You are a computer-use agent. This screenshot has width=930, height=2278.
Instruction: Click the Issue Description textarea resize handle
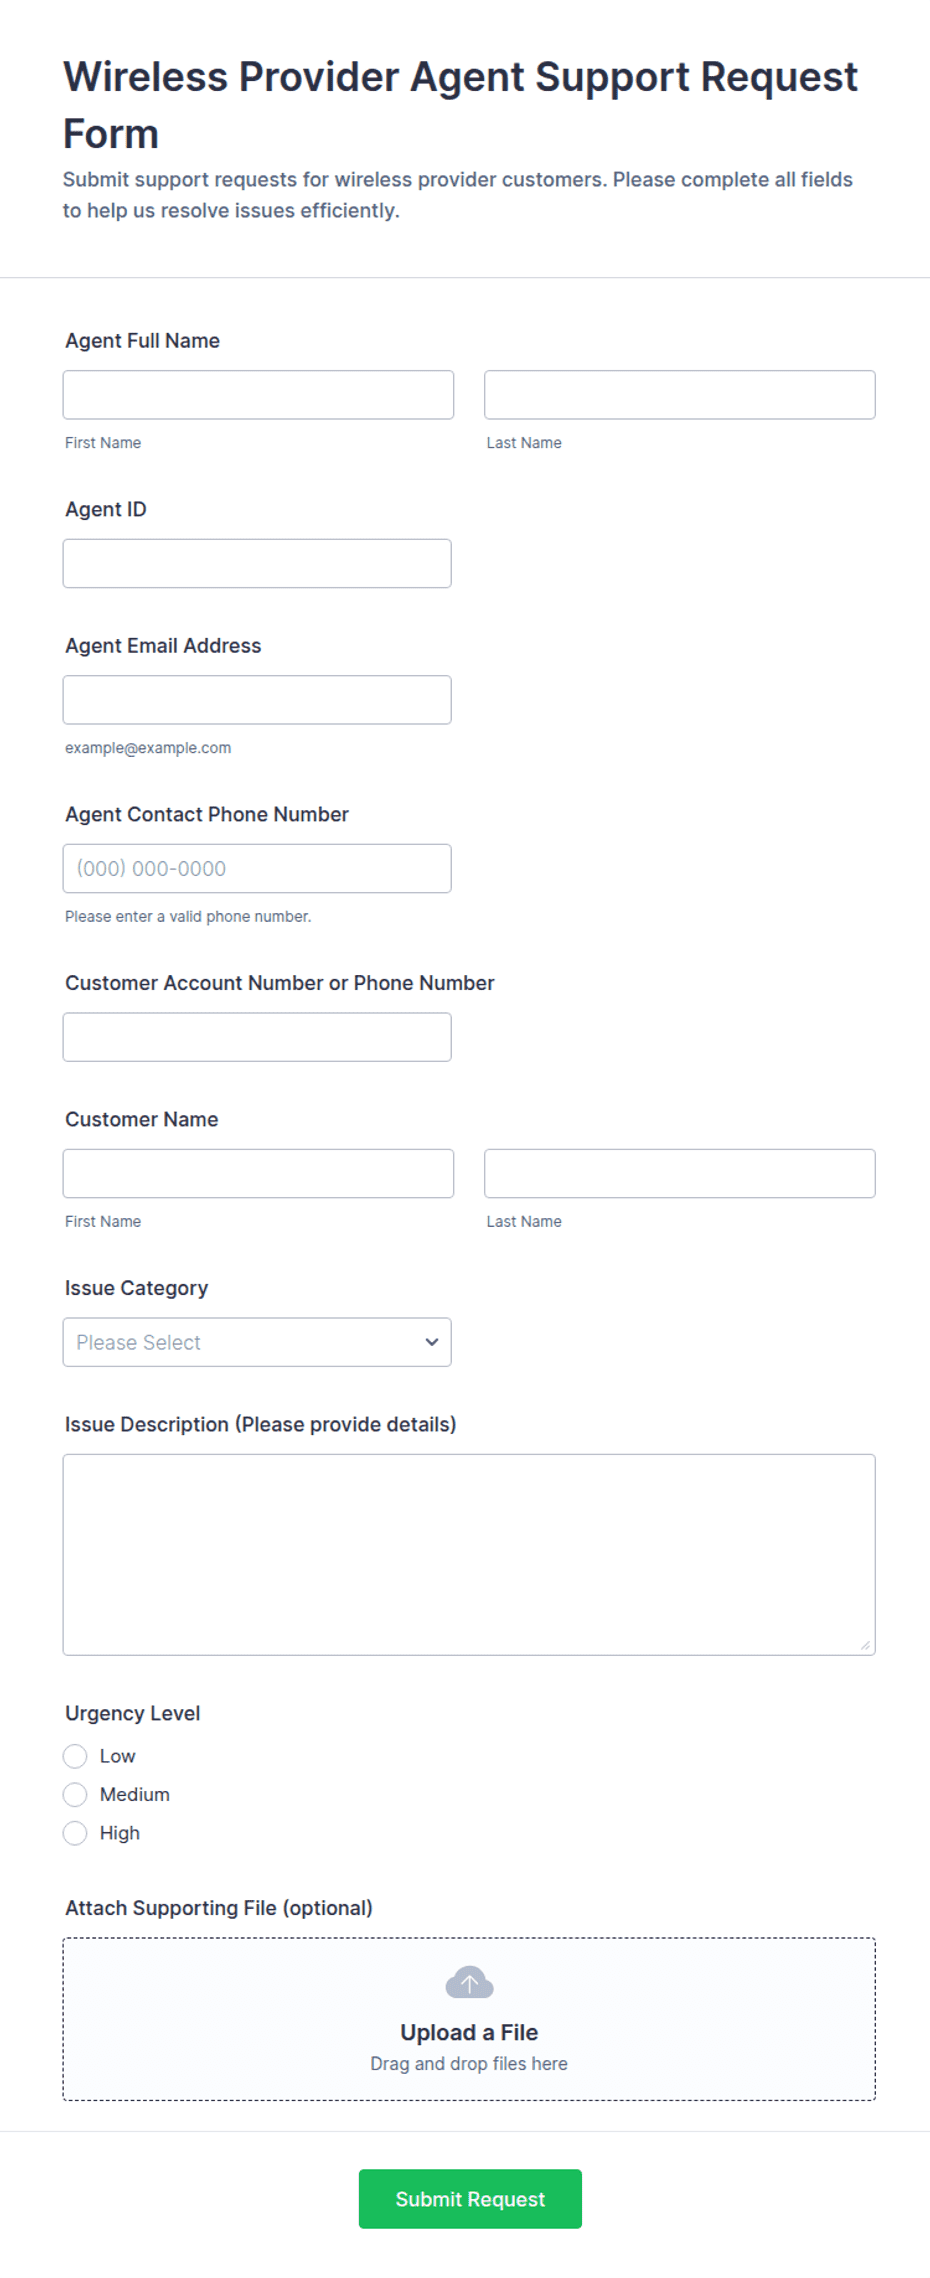866,1646
